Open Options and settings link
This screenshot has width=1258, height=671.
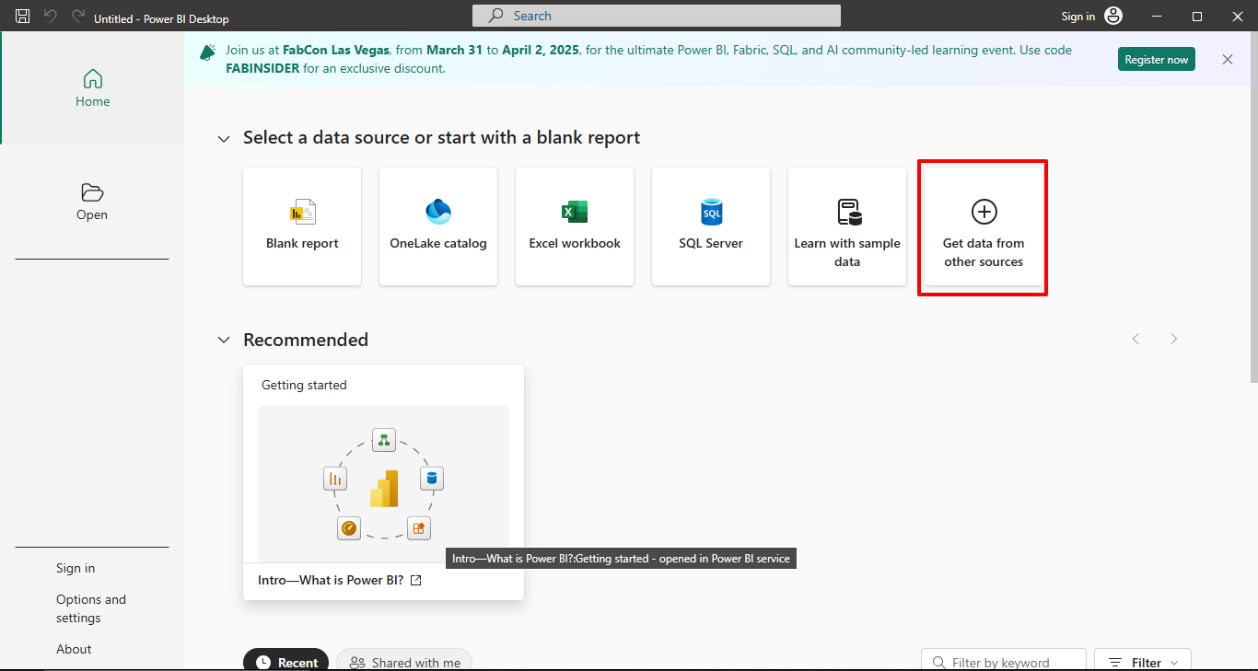click(x=91, y=608)
